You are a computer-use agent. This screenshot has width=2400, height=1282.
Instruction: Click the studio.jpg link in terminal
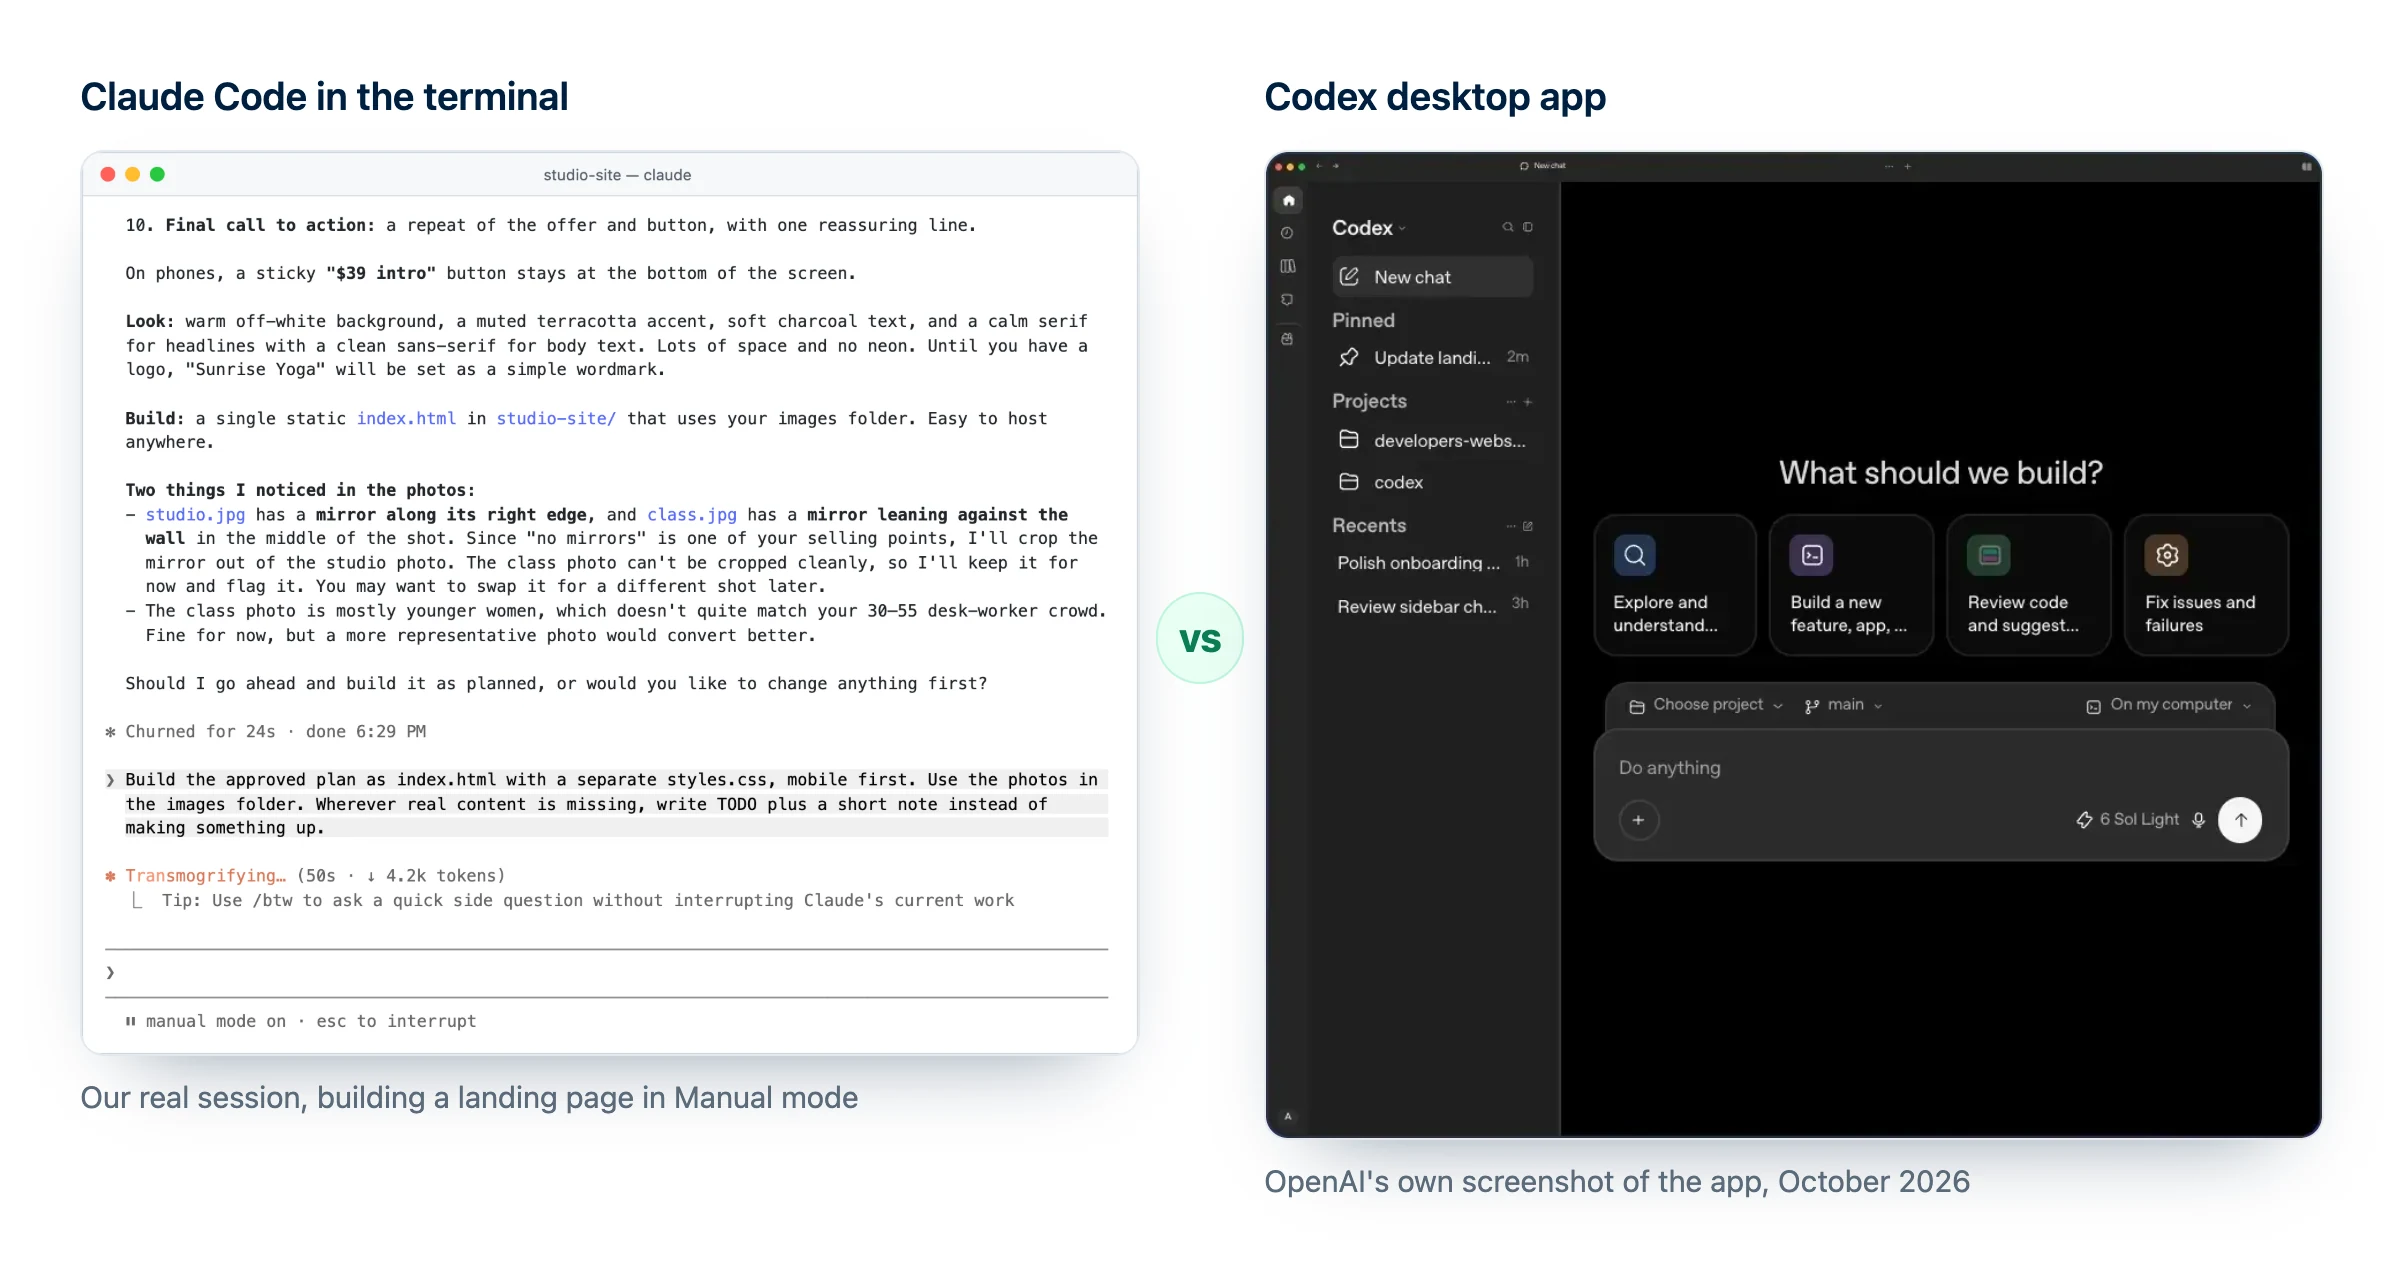(x=195, y=514)
